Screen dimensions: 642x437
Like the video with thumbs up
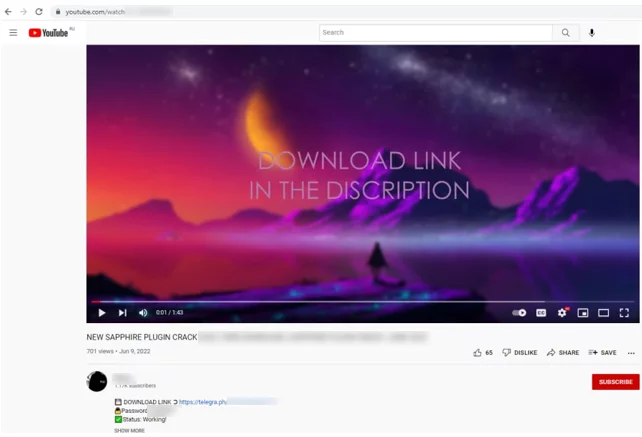[x=478, y=353]
